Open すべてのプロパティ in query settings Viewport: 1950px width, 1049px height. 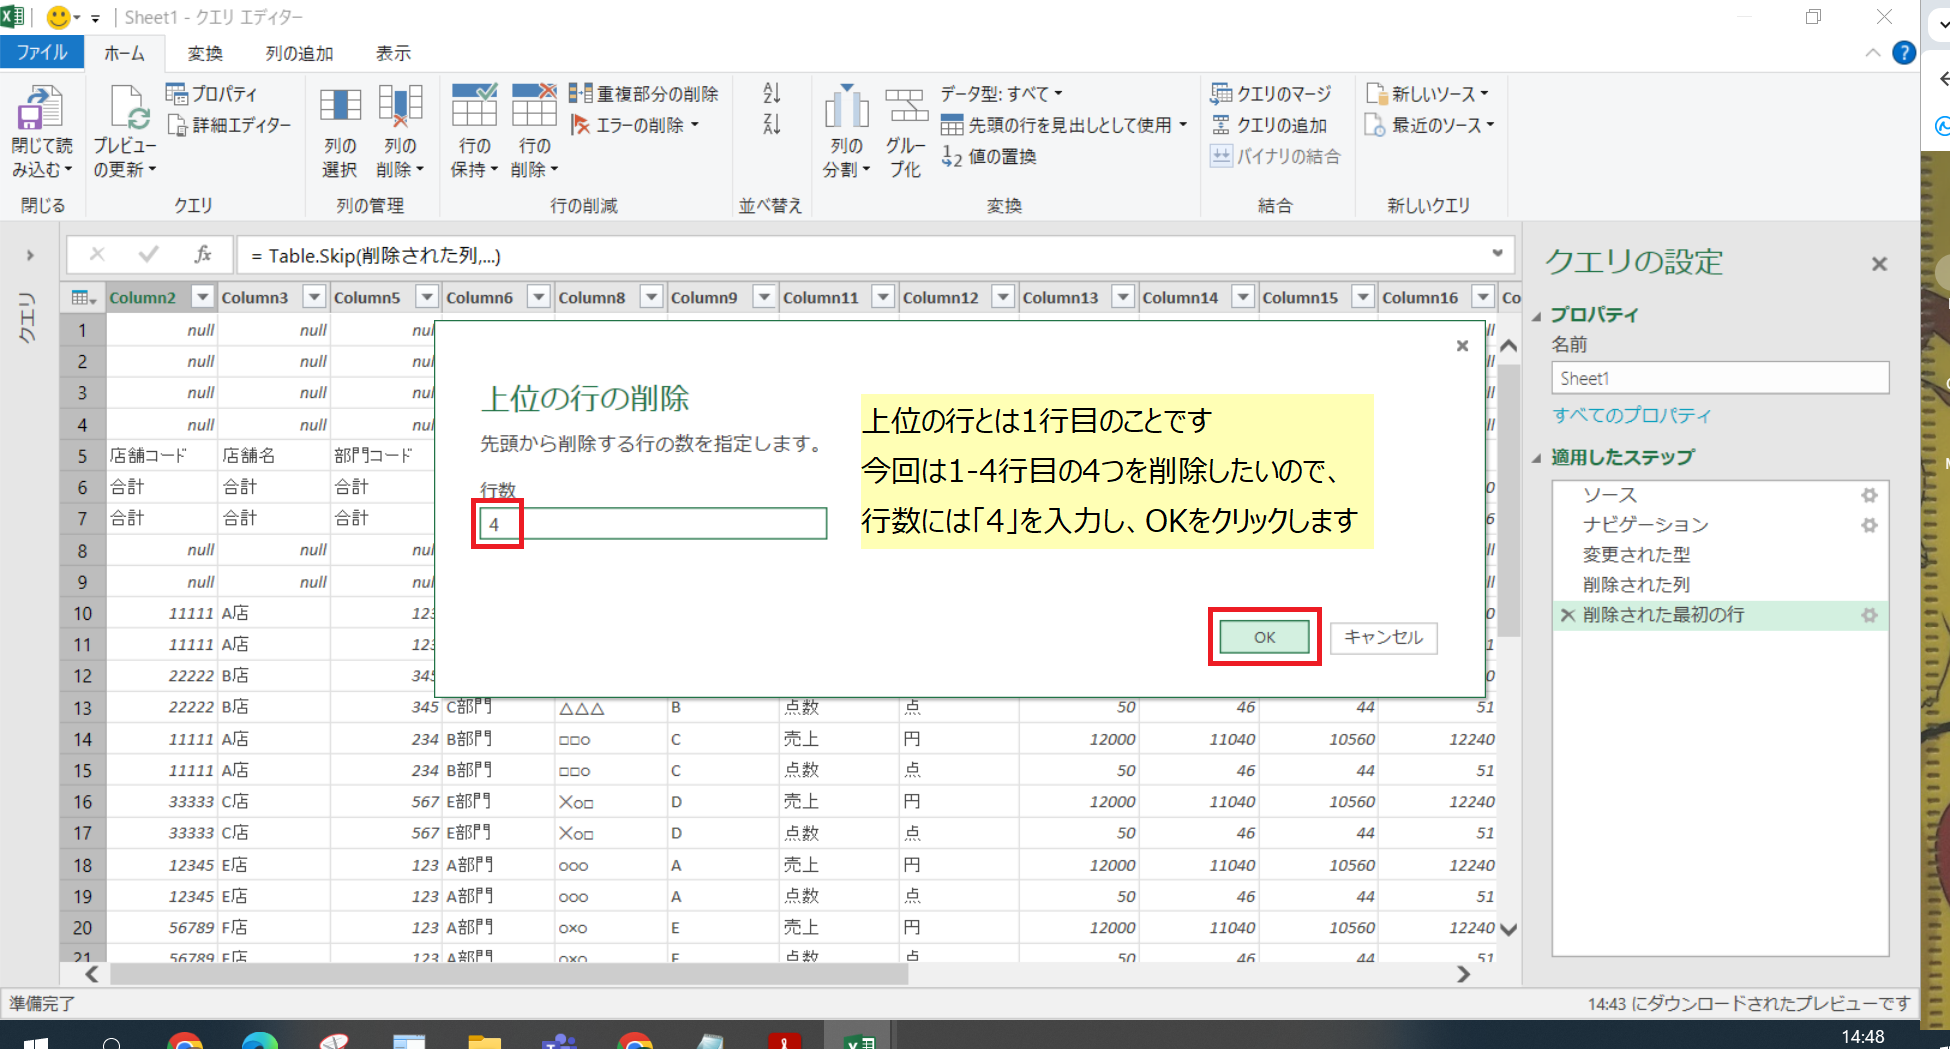[x=1632, y=415]
